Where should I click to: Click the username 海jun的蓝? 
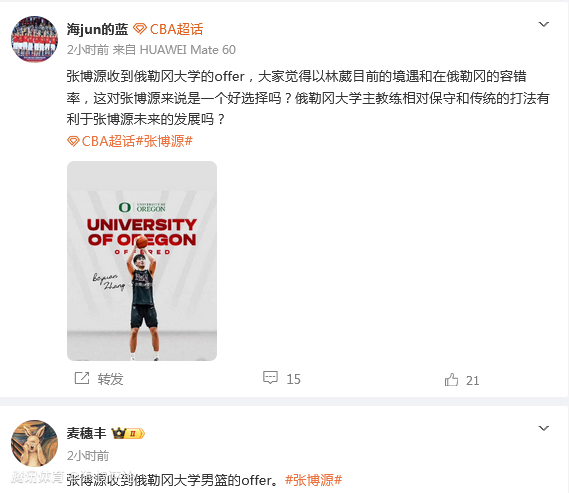click(97, 29)
